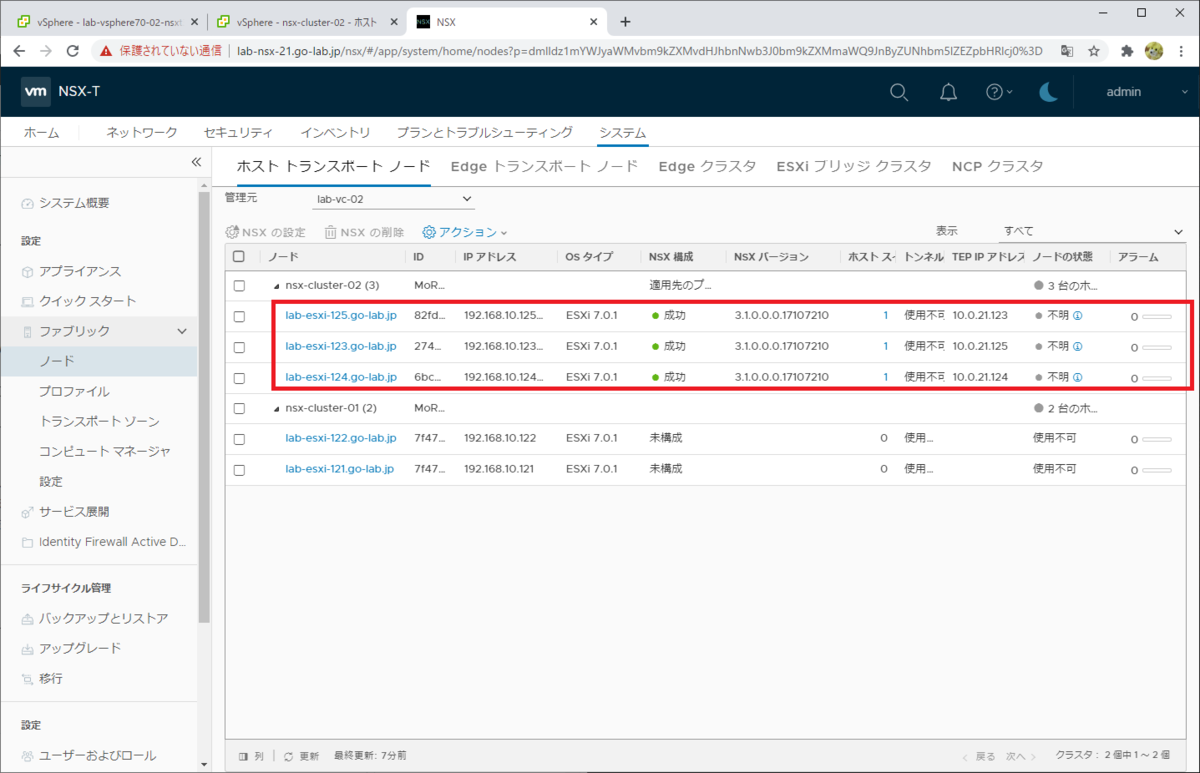1200x773 pixels.
Task: Open lab-esxi-122.go-lab.jp node link
Action: point(339,438)
